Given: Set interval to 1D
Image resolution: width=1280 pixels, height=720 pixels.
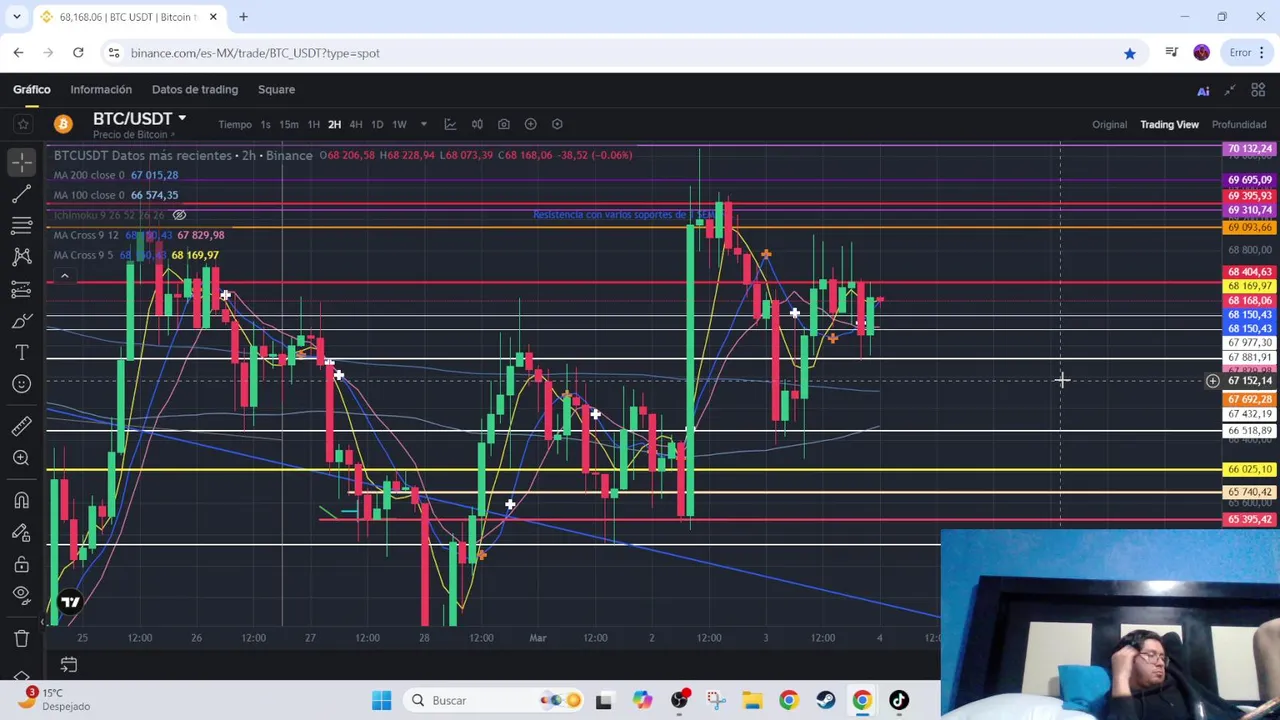Looking at the screenshot, I should 377,124.
